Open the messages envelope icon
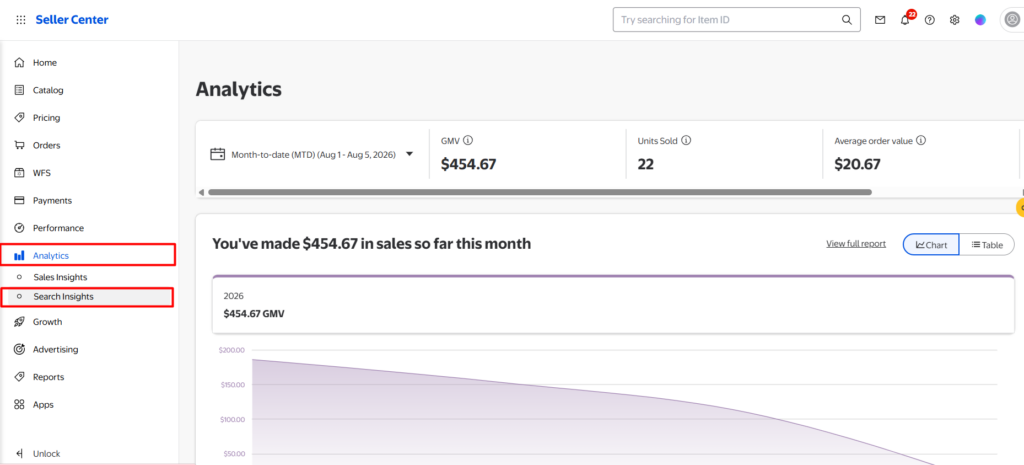 880,20
